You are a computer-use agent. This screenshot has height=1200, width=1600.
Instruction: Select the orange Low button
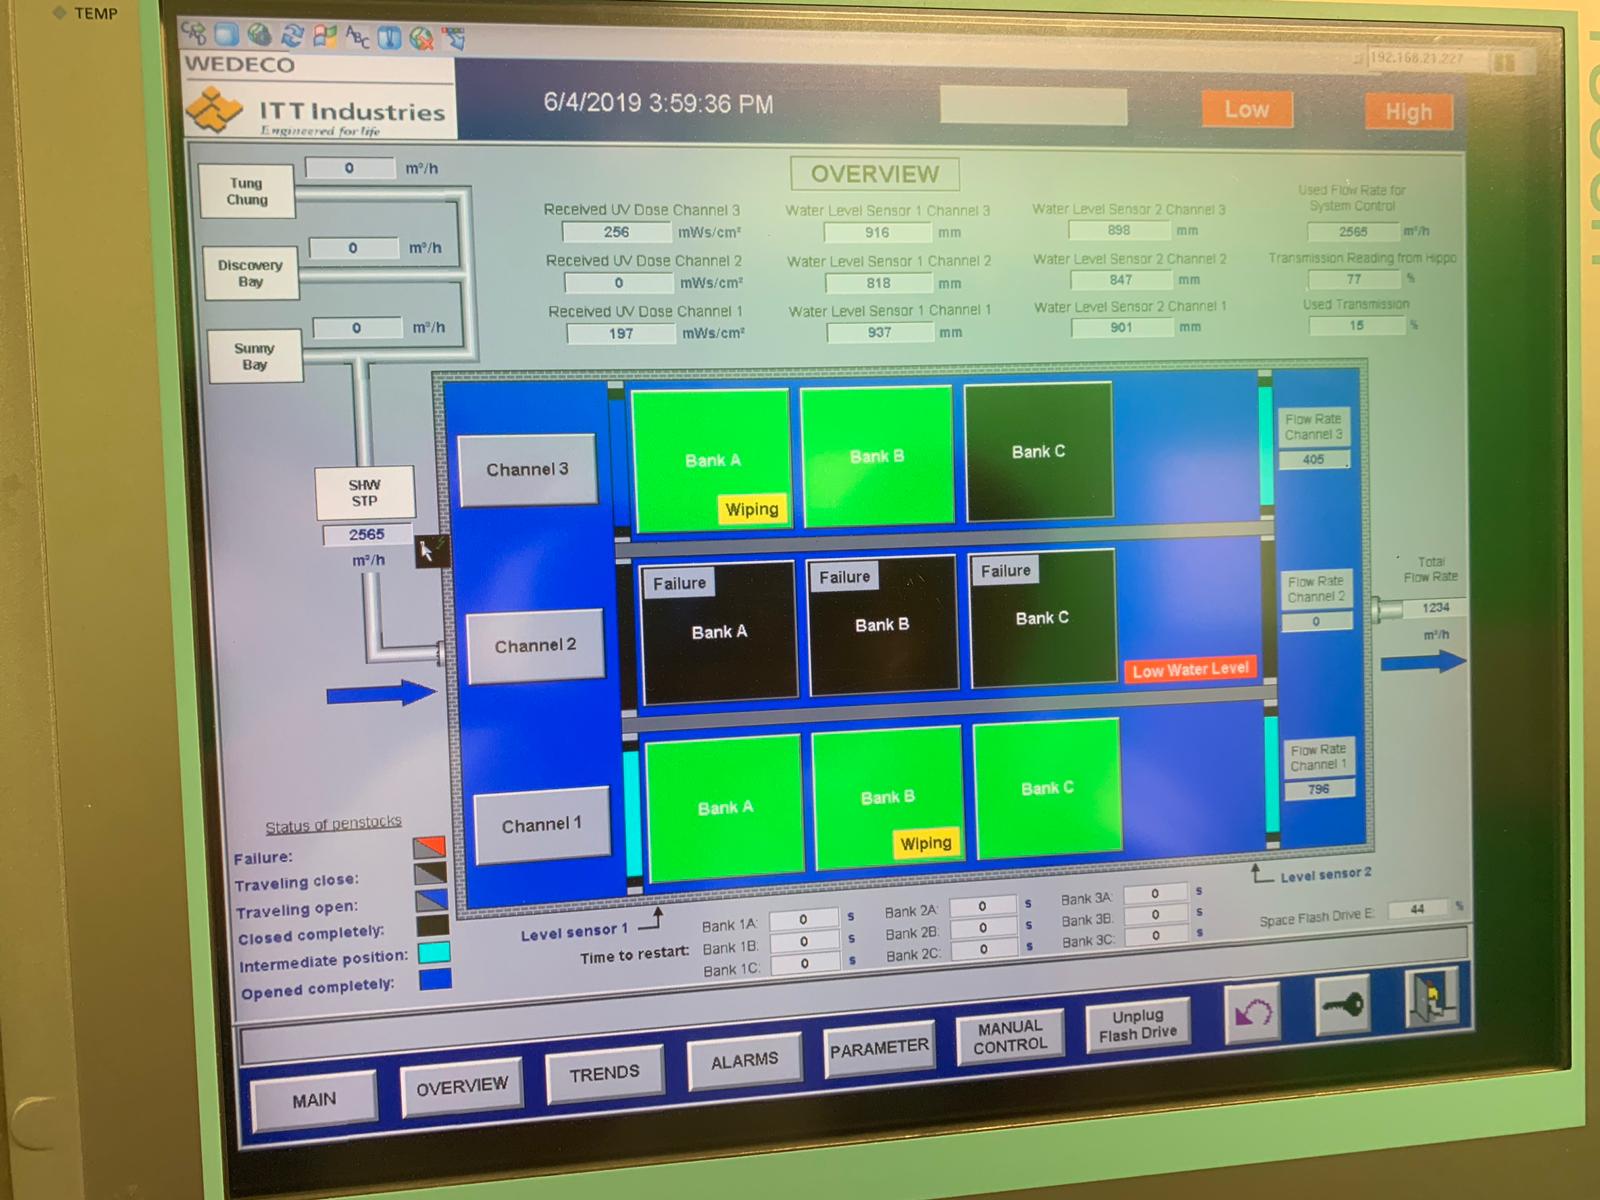1246,110
